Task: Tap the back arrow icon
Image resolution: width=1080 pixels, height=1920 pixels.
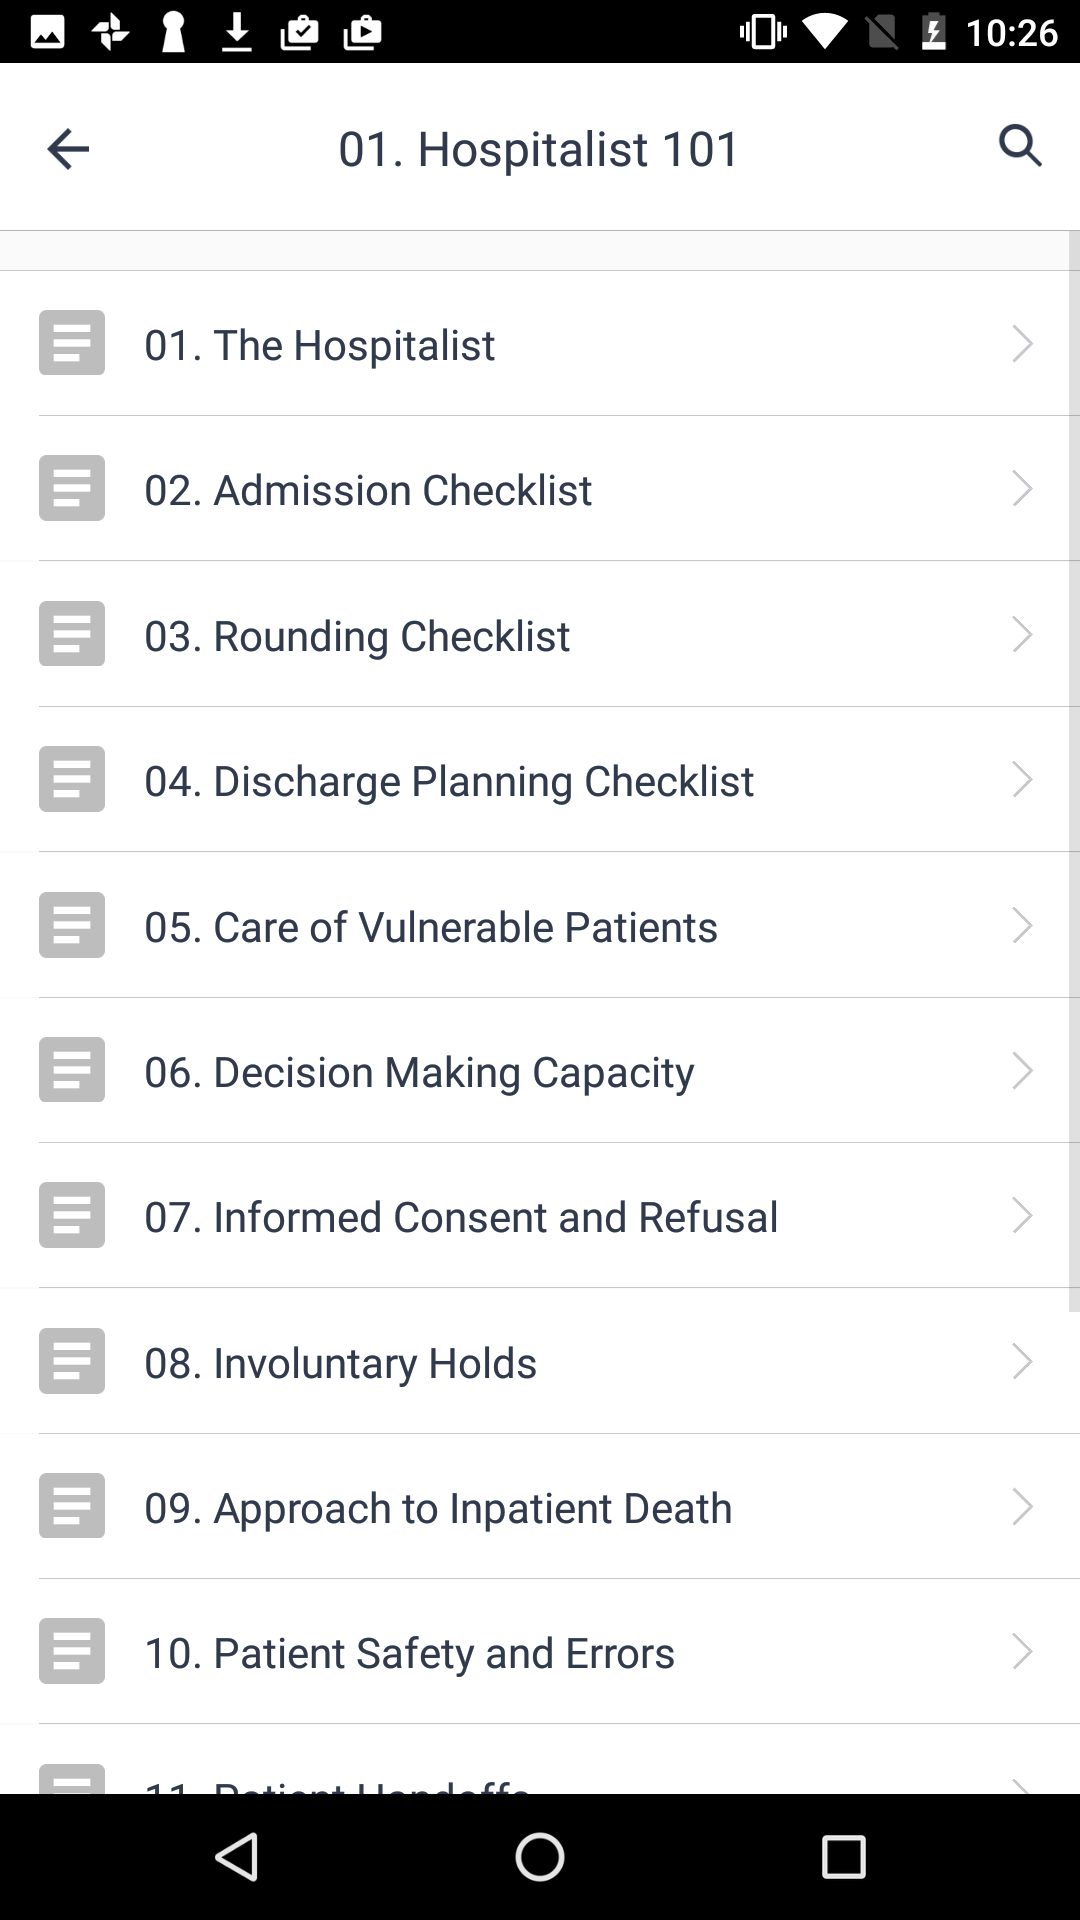Action: tap(68, 149)
